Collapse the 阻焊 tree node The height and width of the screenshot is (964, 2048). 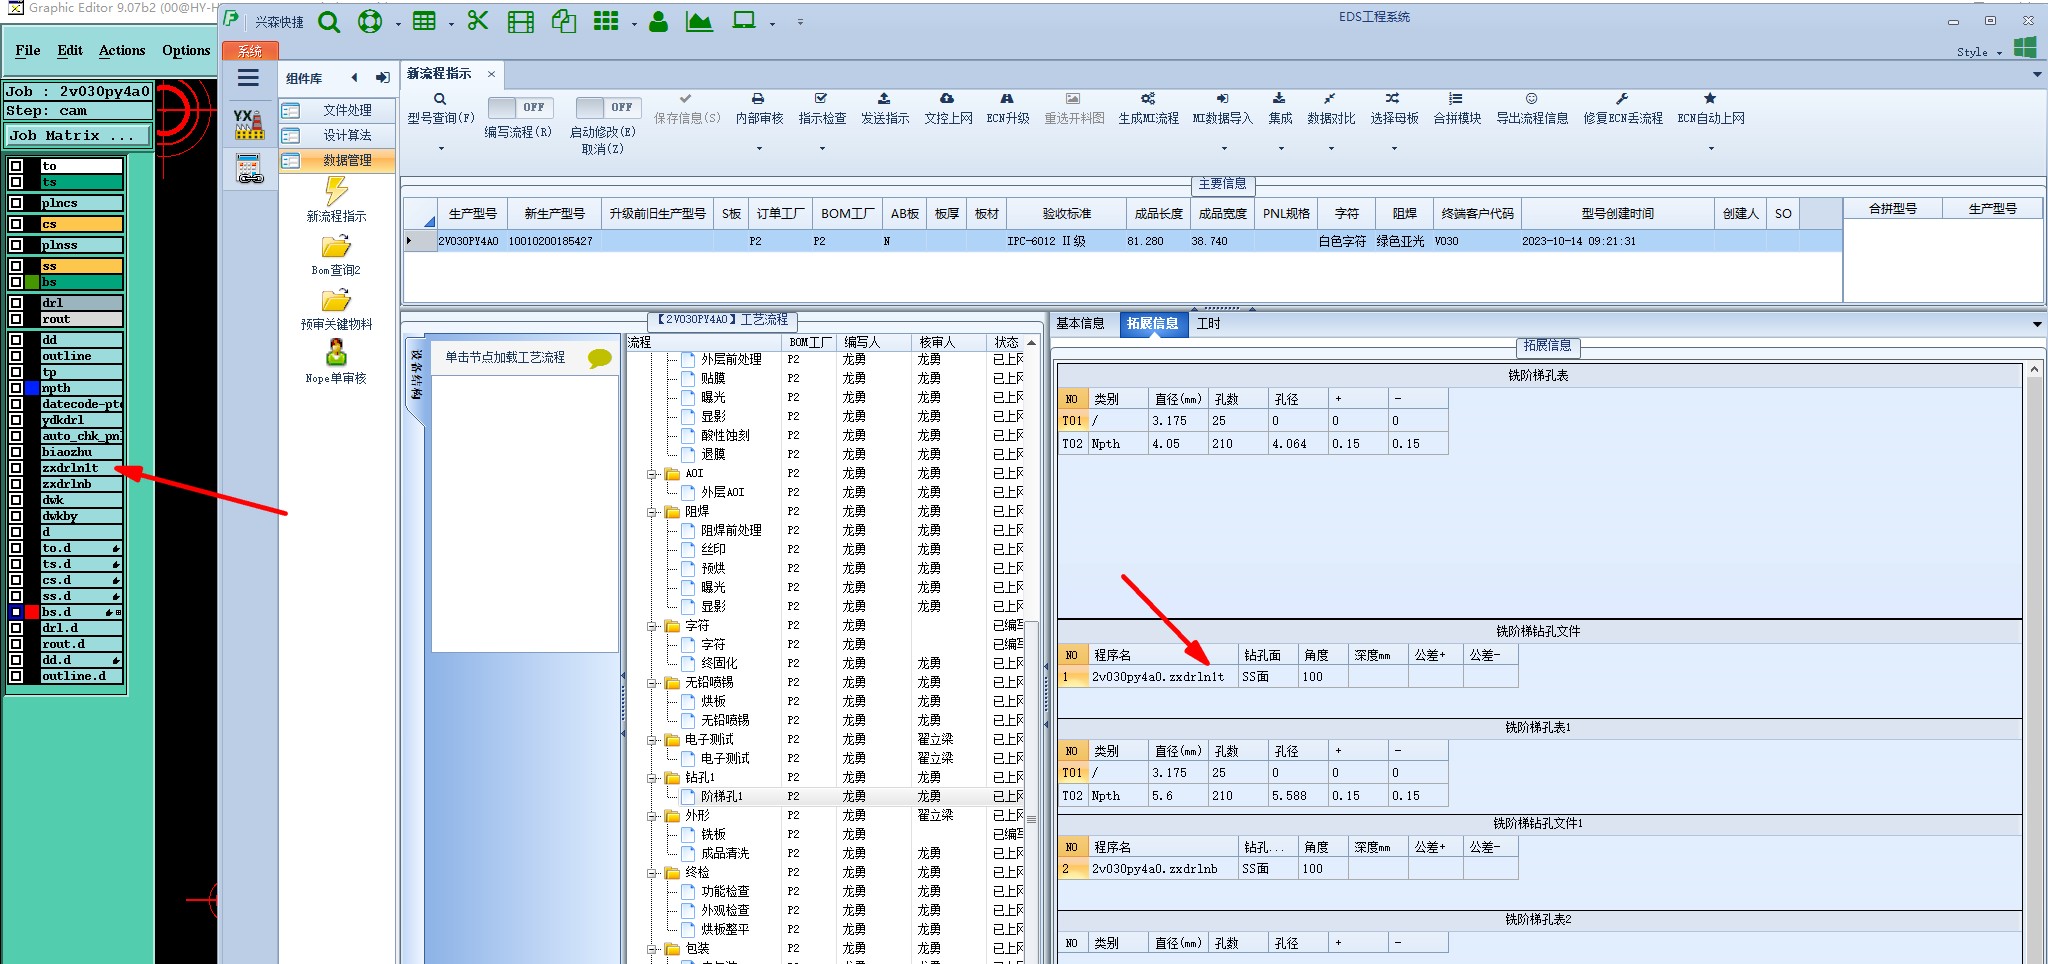(652, 512)
